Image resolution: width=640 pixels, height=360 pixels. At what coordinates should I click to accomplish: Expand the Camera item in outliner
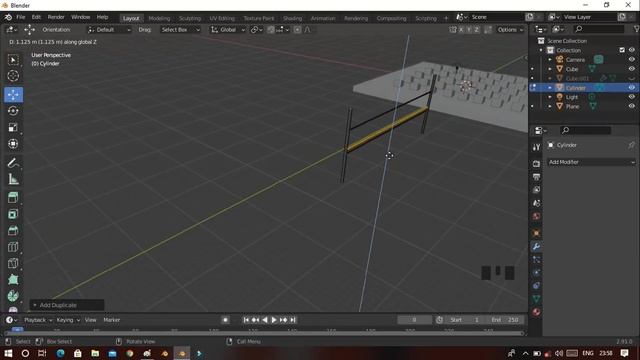pyautogui.click(x=550, y=60)
